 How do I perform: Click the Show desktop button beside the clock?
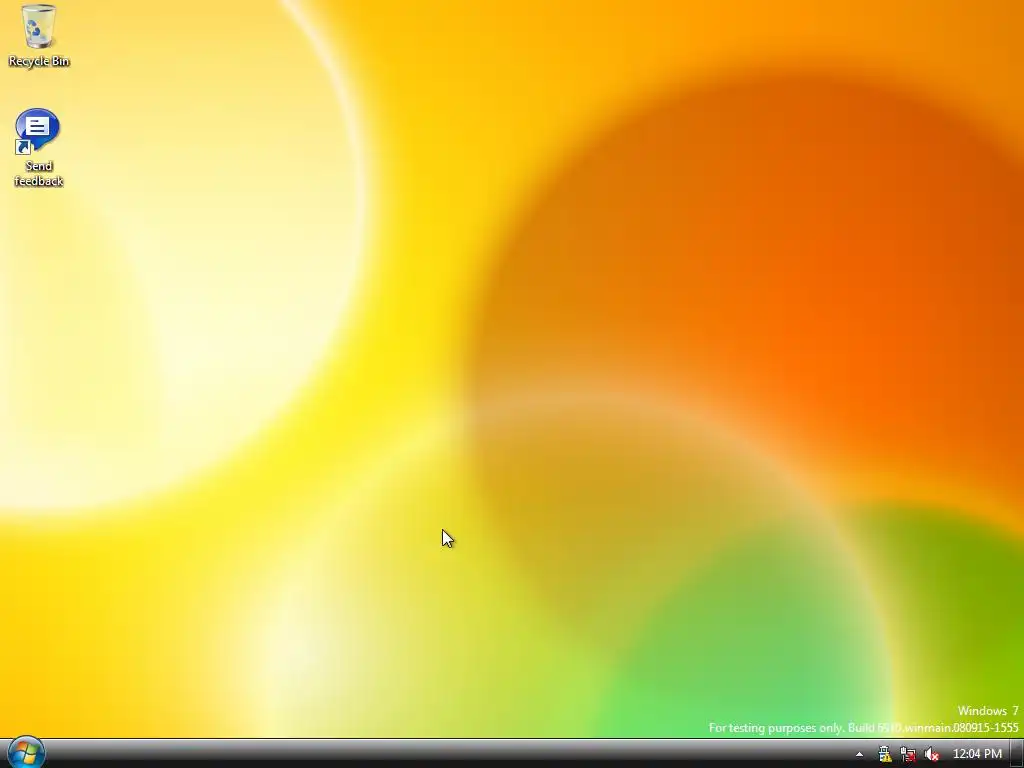click(1017, 754)
